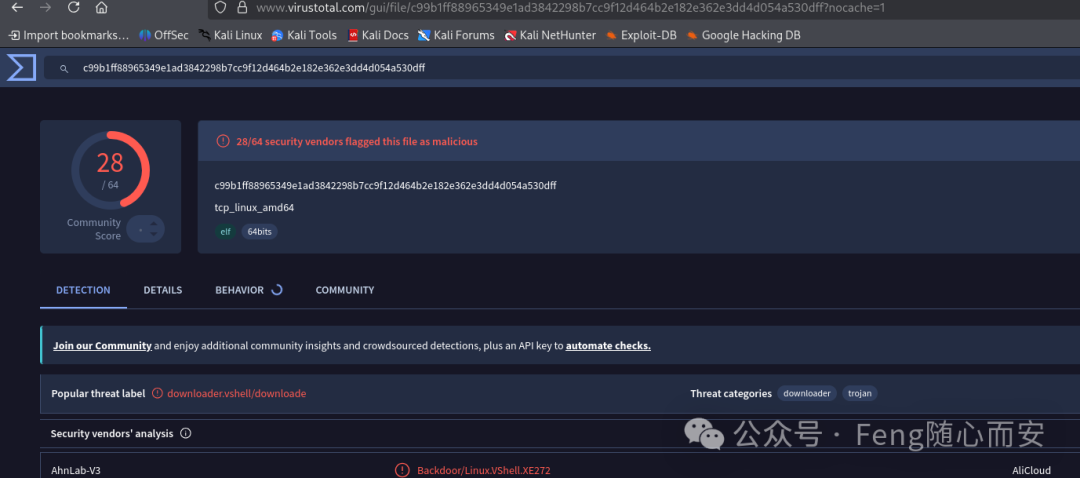Click Security vendors' analysis info icon

point(186,433)
